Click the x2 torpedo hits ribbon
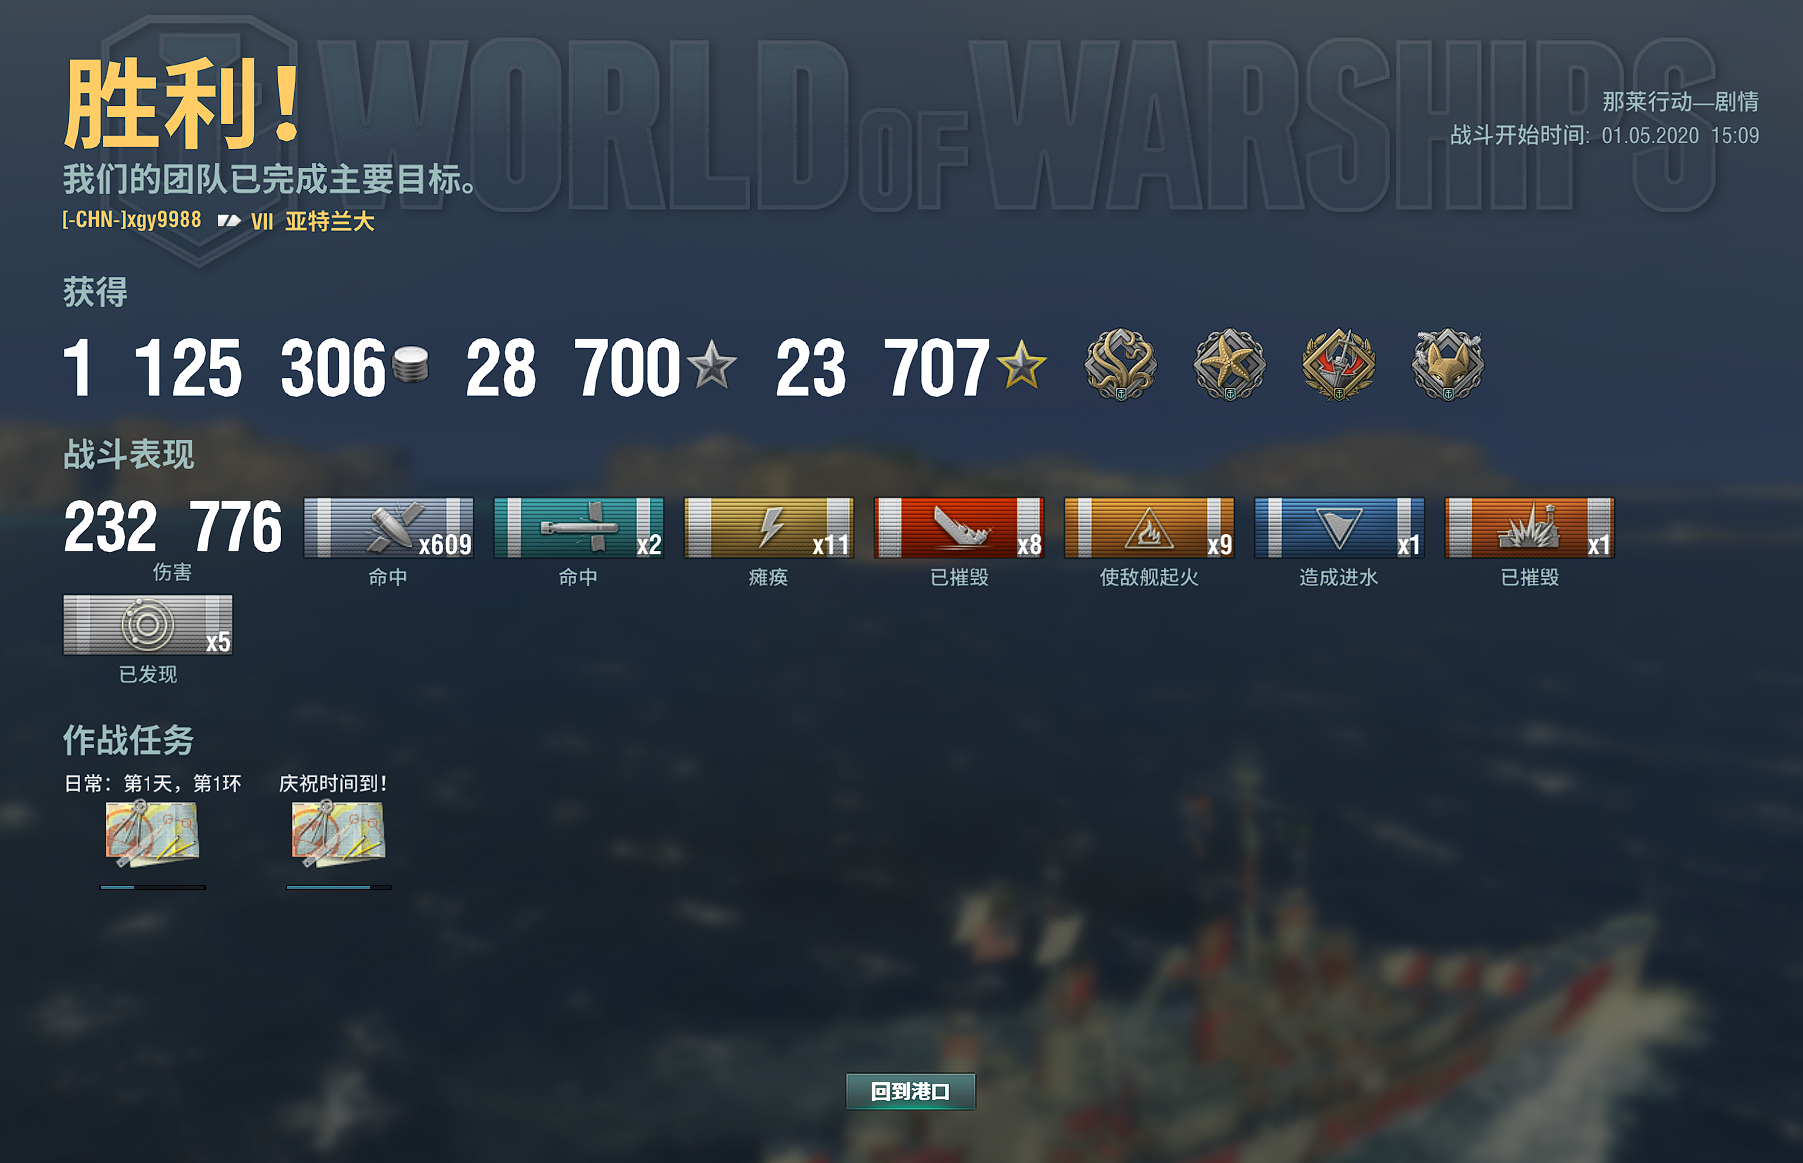1803x1163 pixels. 578,527
